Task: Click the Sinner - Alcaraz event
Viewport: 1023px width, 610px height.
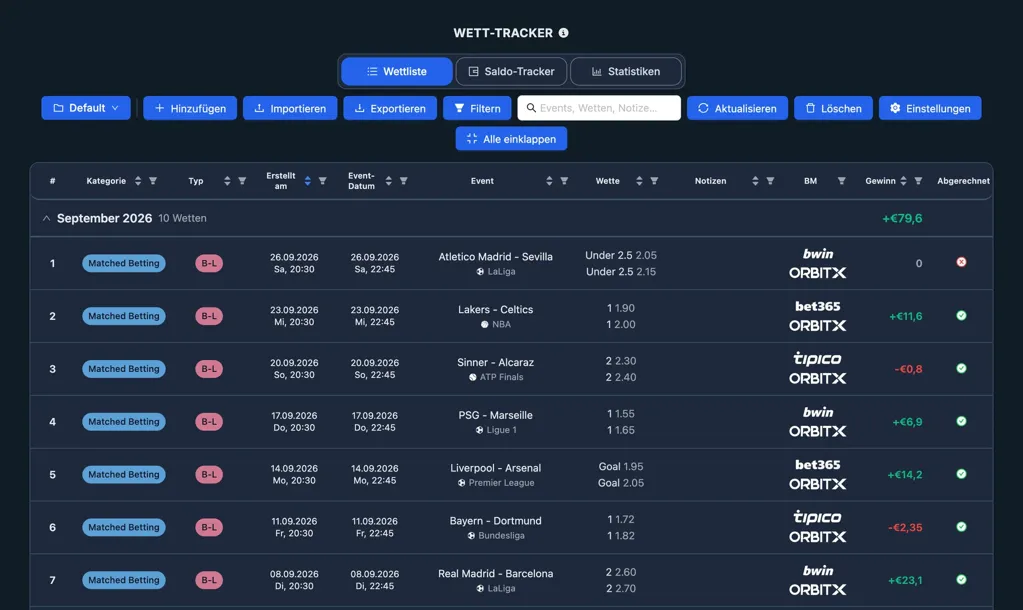Action: tap(495, 363)
